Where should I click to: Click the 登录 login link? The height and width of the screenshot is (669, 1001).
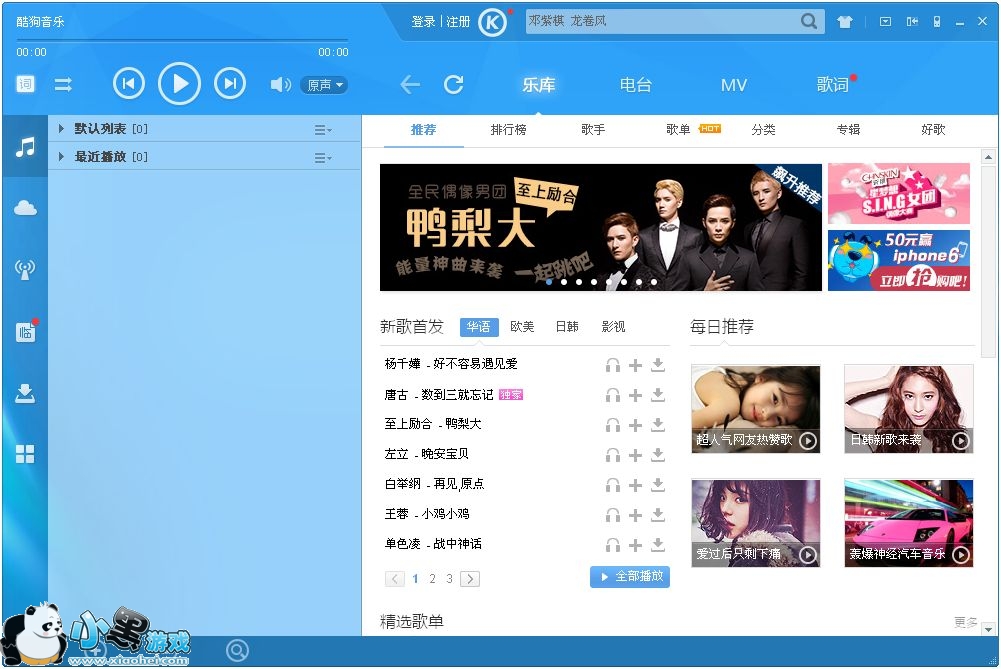click(x=423, y=22)
